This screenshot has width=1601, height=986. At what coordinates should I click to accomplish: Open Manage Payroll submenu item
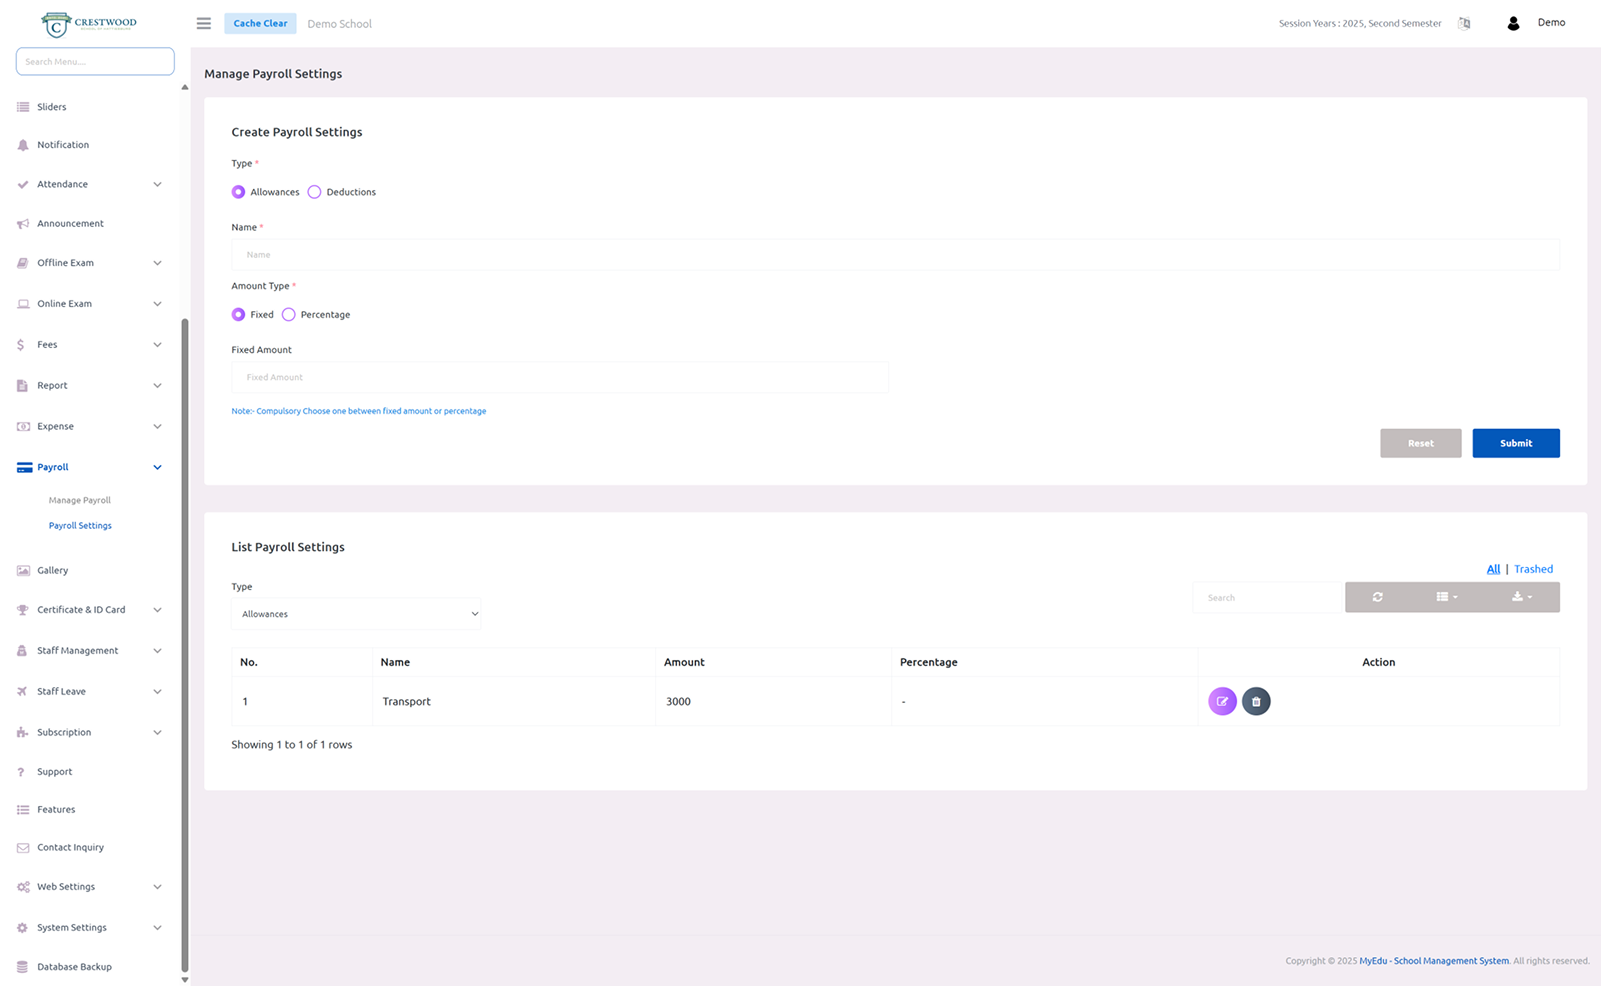click(x=80, y=500)
